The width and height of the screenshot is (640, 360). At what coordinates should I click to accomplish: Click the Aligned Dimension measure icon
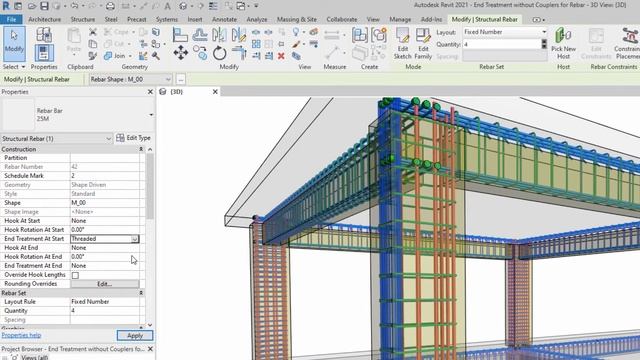(332, 35)
